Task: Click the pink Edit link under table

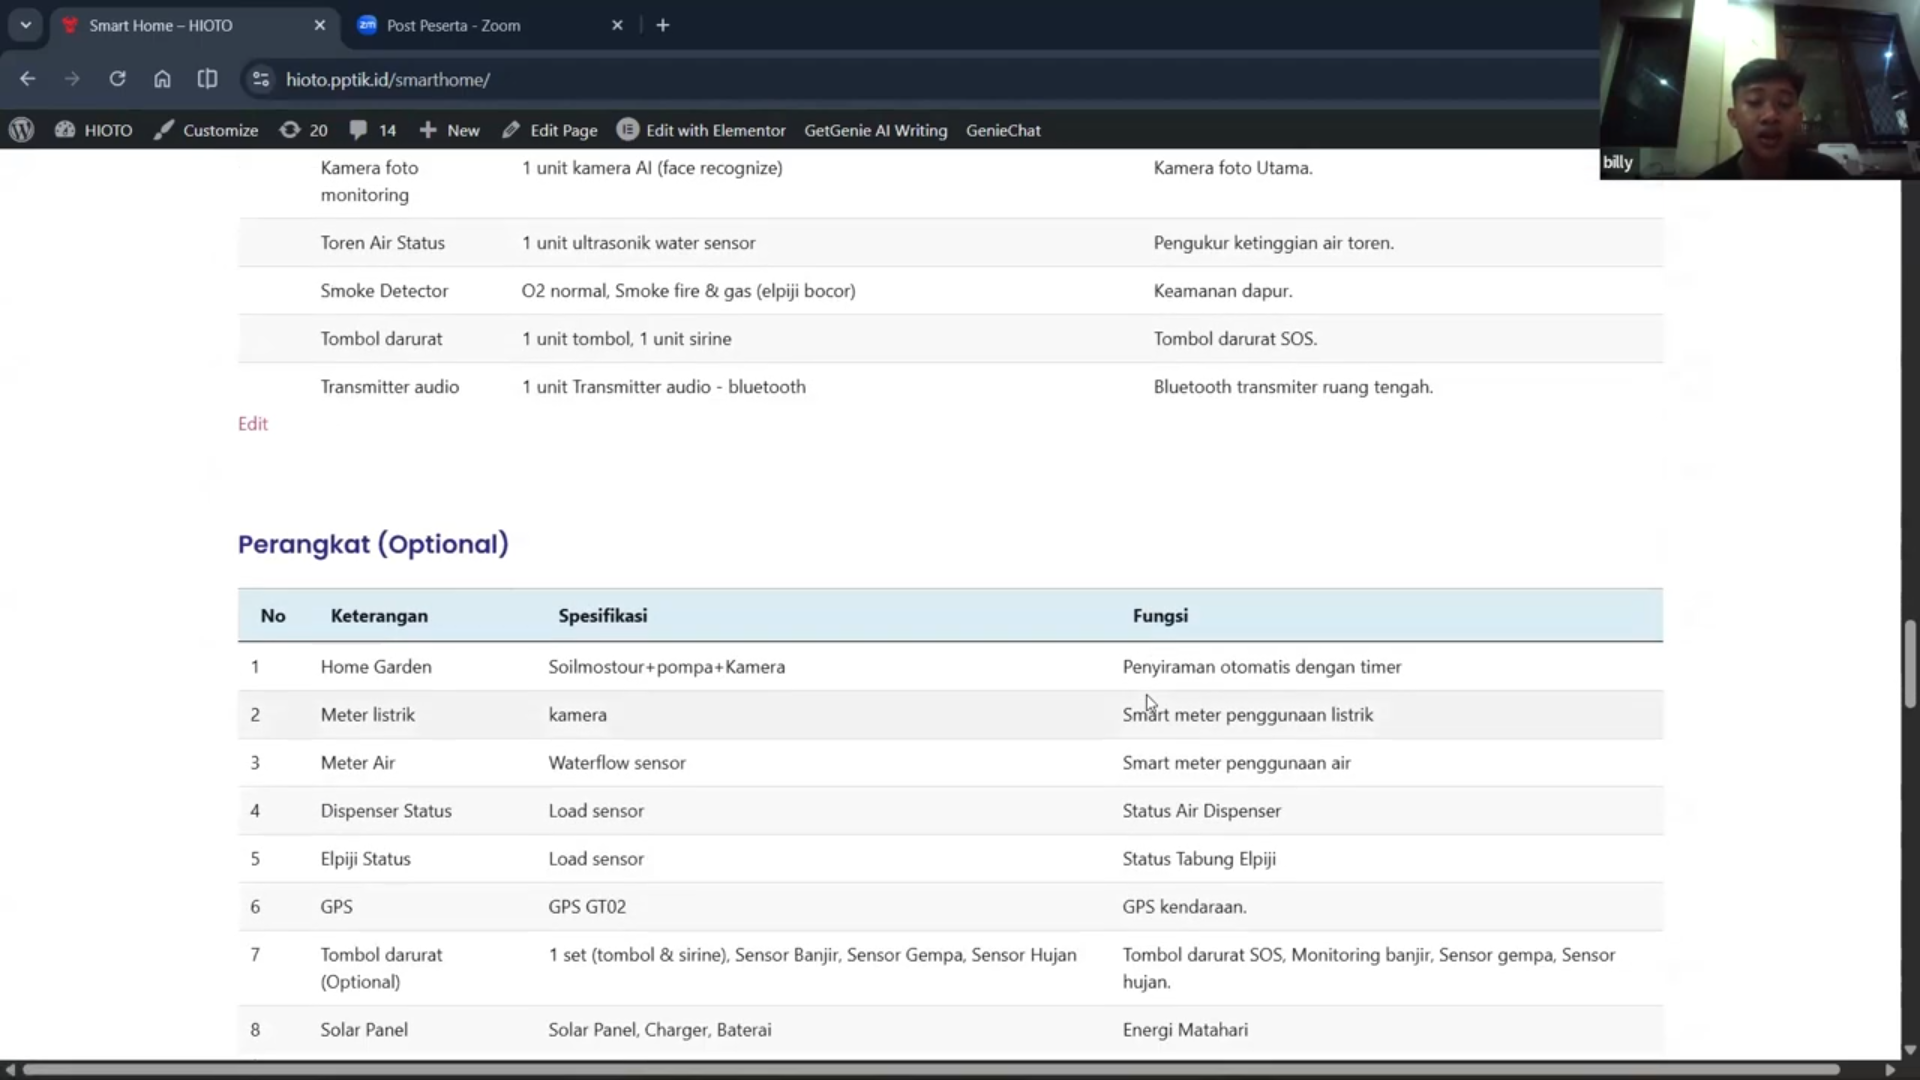Action: 252,423
